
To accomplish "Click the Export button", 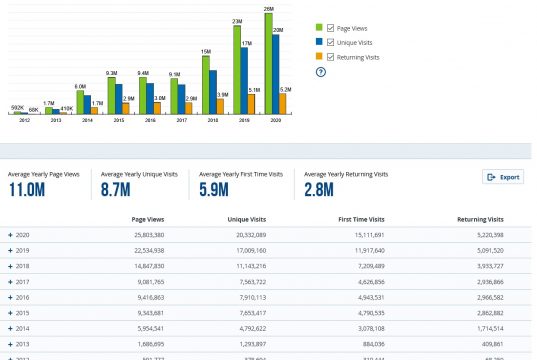I will (x=503, y=177).
